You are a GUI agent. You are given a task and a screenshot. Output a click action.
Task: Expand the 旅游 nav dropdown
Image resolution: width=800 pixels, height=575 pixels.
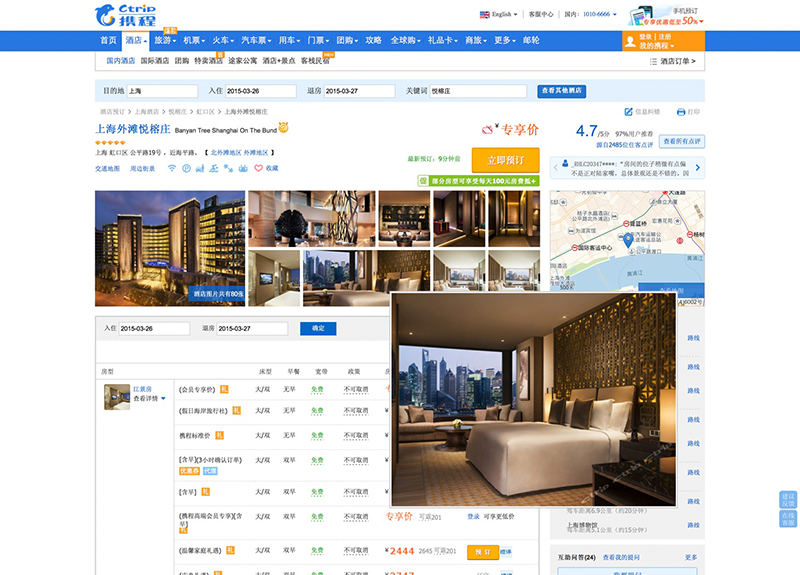point(165,40)
